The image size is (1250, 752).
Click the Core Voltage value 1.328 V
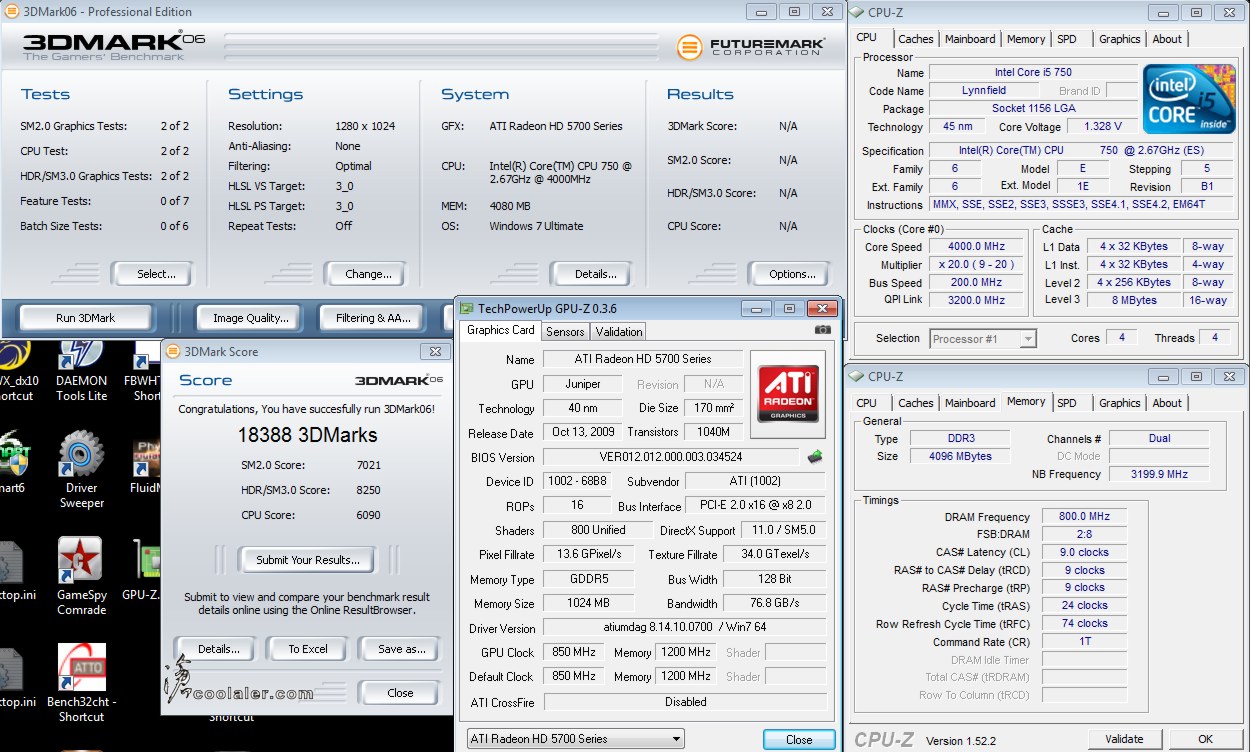click(x=1103, y=127)
